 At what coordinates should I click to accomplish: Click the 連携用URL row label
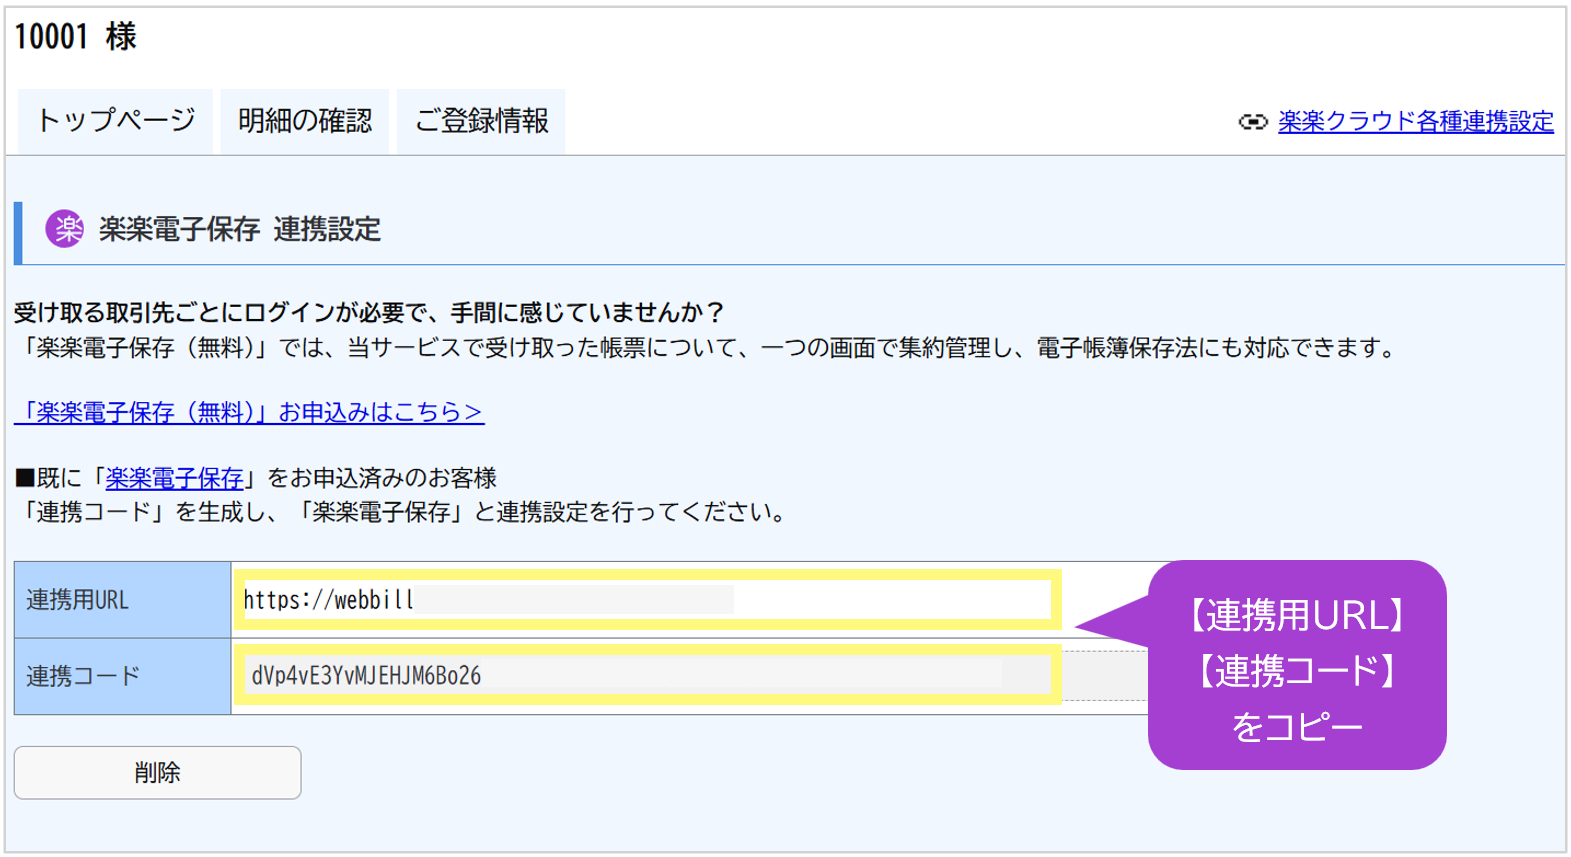pyautogui.click(x=122, y=600)
